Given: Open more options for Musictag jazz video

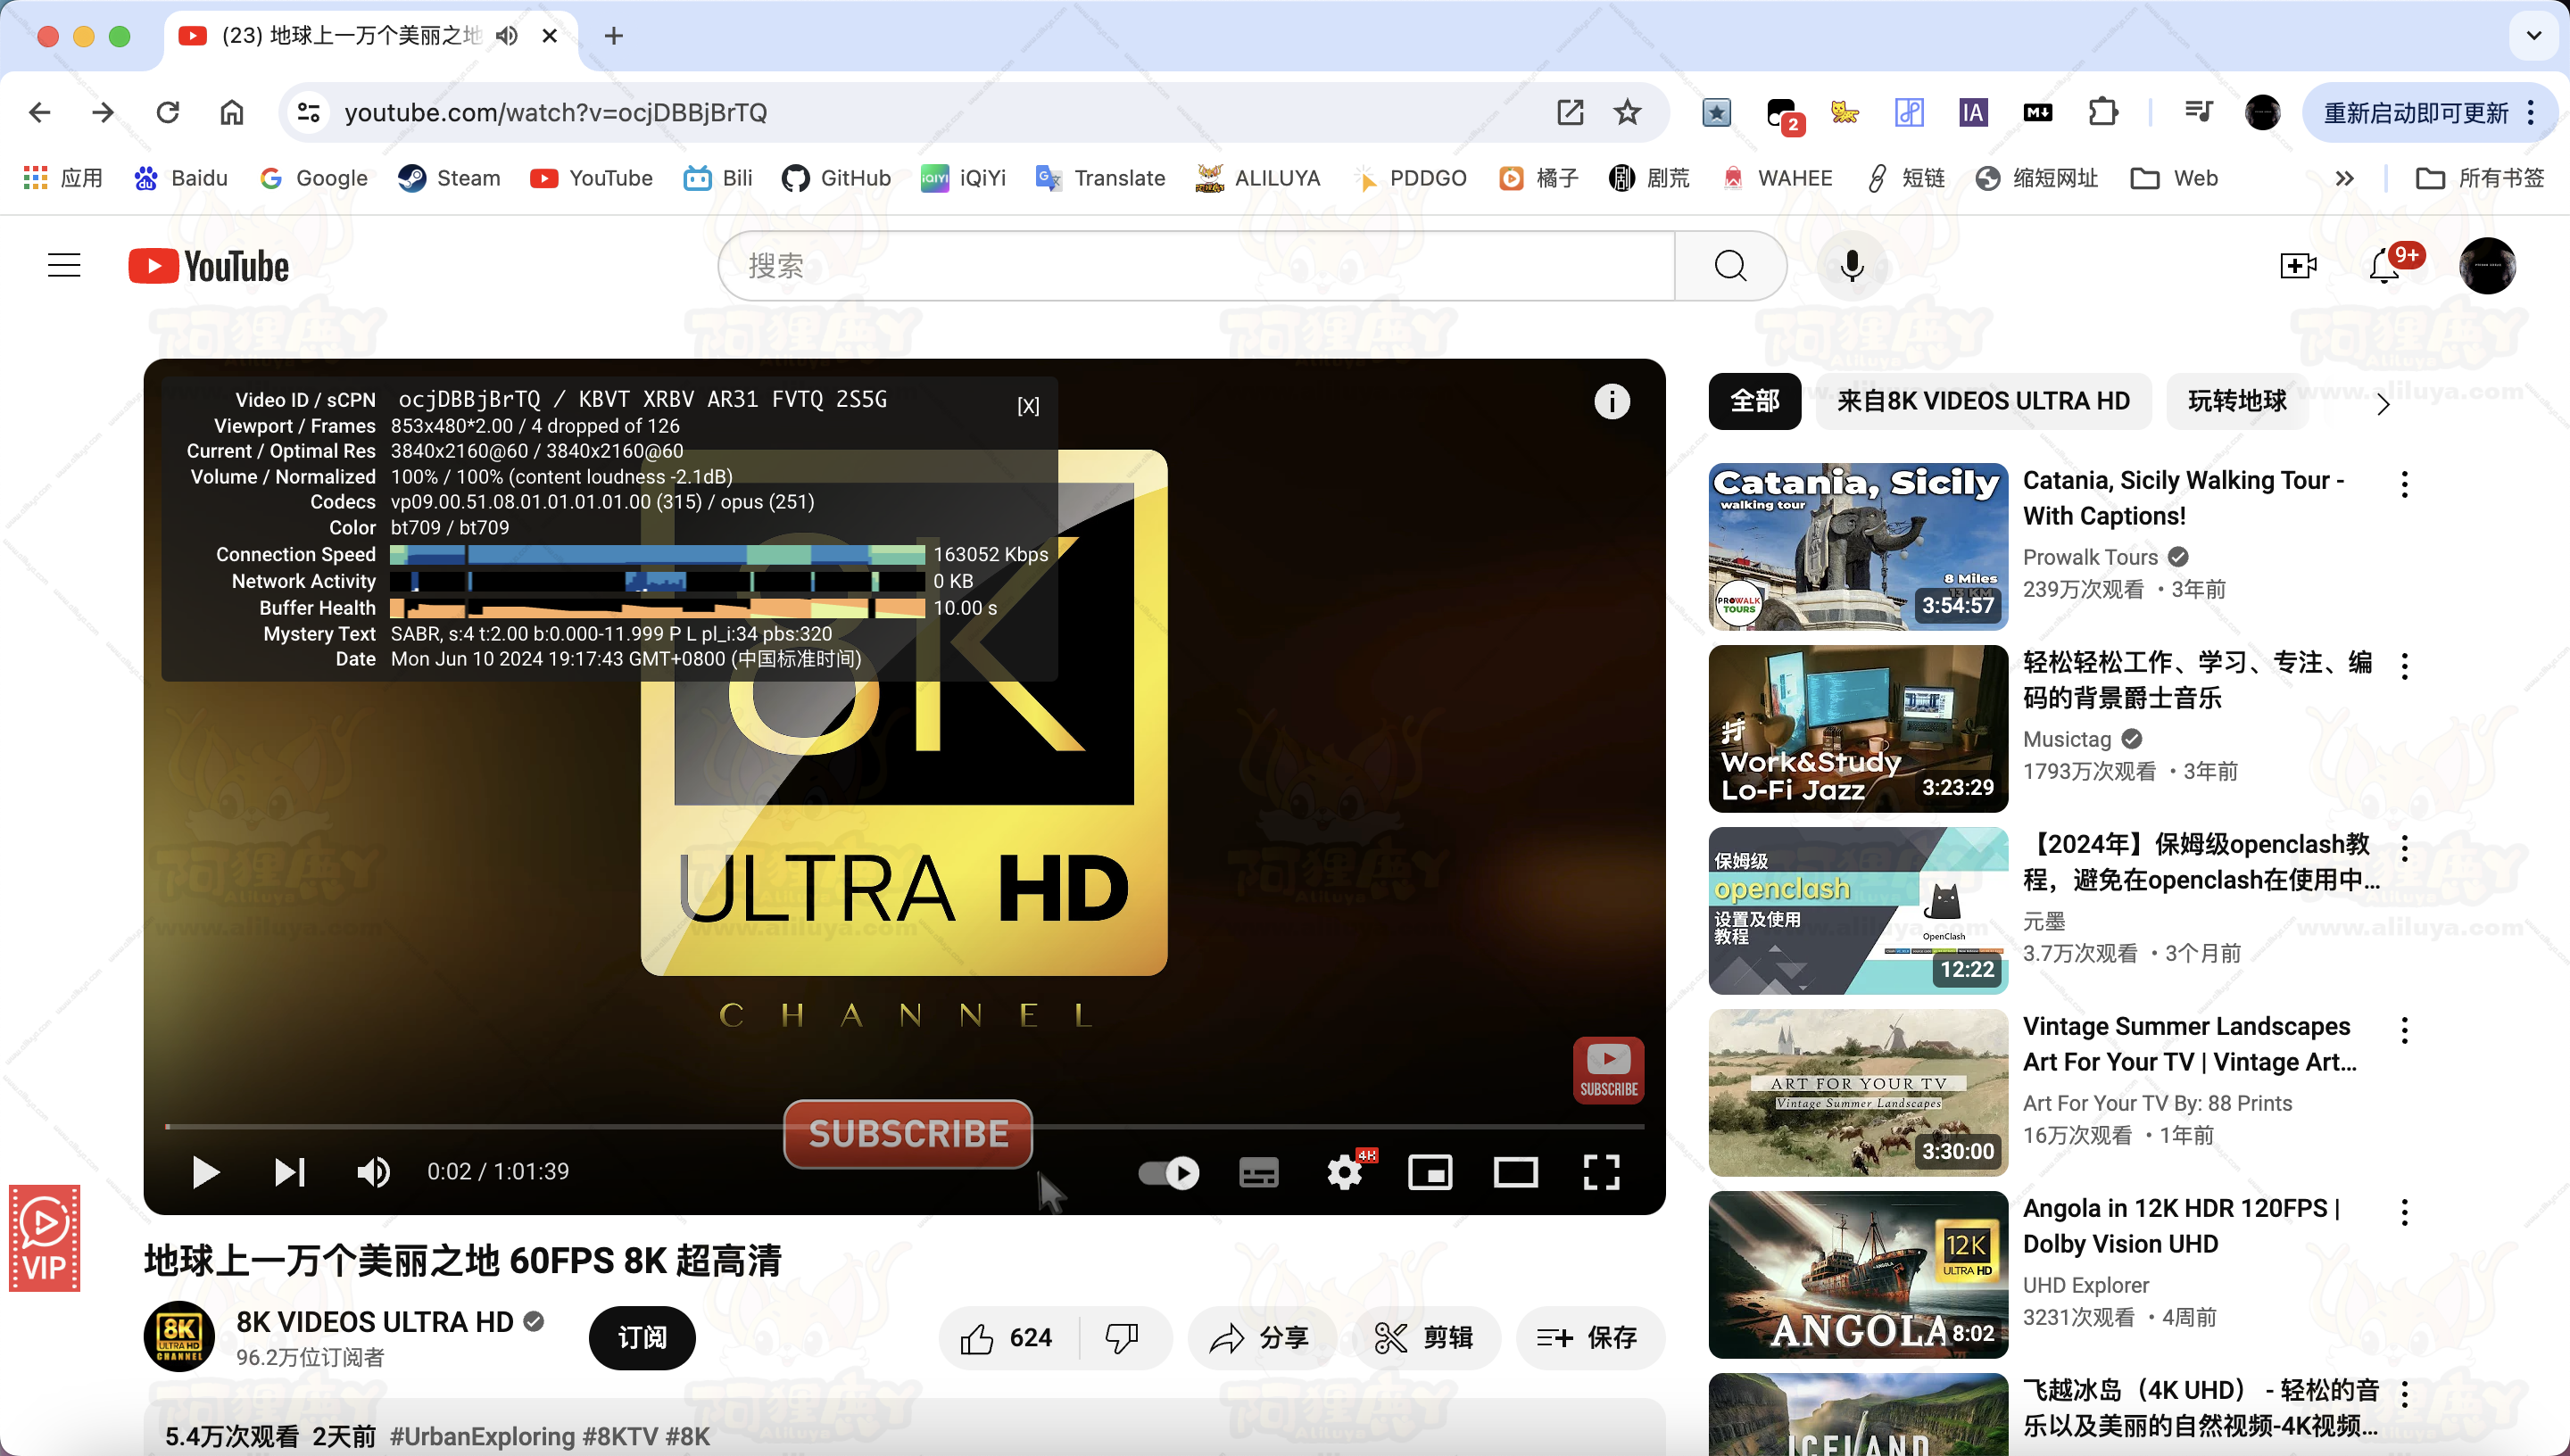Looking at the screenshot, I should (2404, 667).
